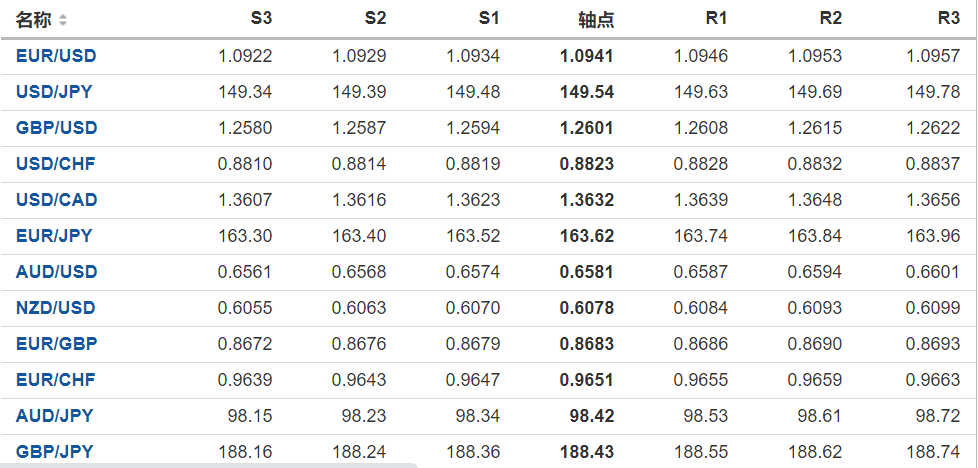This screenshot has width=978, height=468.
Task: Select the NZD/USD pair link
Action: 56,308
